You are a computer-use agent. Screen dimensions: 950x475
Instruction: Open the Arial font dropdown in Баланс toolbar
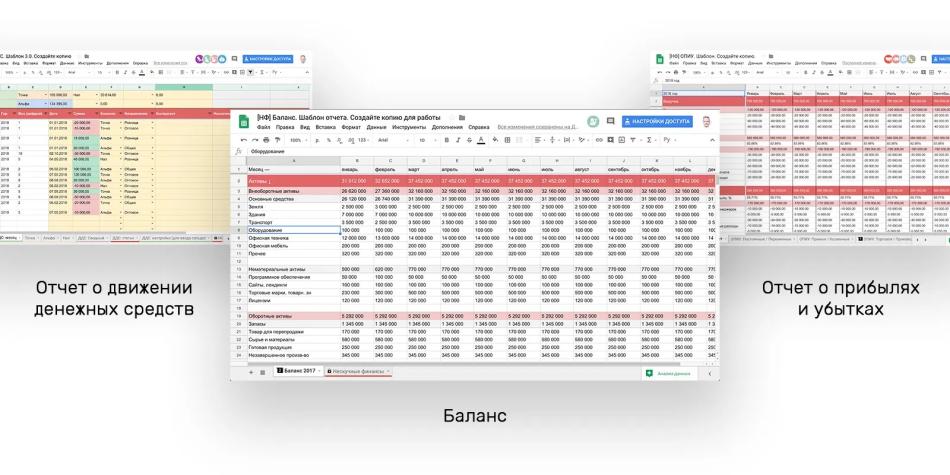click(382, 140)
